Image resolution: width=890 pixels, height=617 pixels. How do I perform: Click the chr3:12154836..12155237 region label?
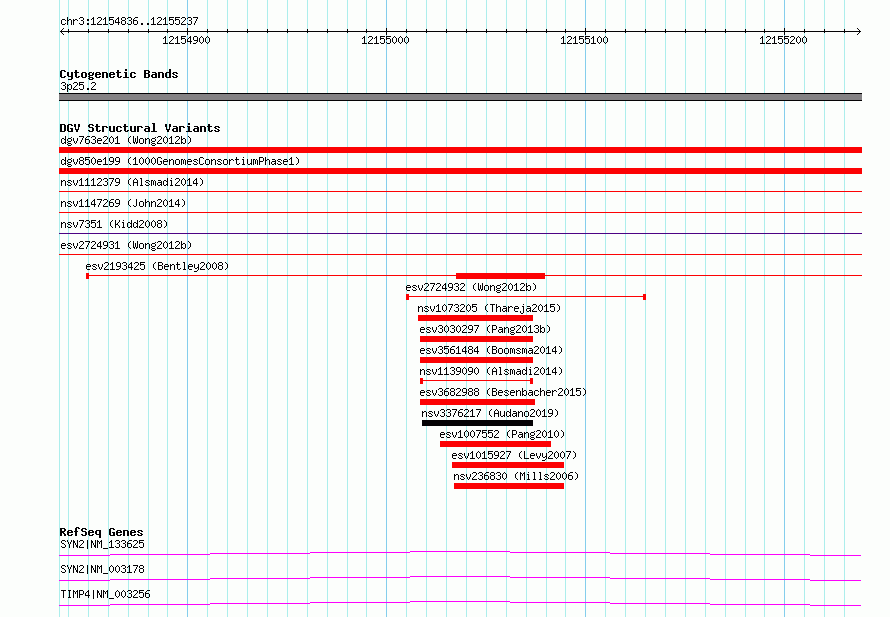pos(129,21)
